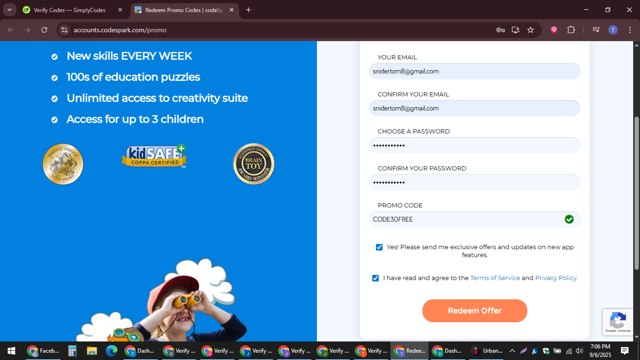Image resolution: width=640 pixels, height=360 pixels.
Task: Close the Redeem Promo Codes tab
Action: (x=231, y=10)
